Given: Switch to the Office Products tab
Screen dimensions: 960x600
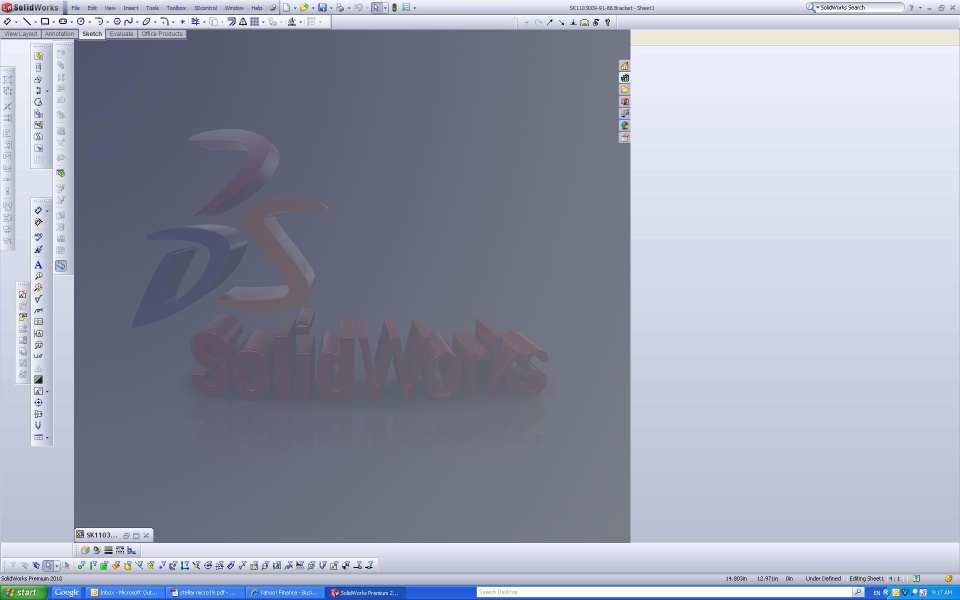Looking at the screenshot, I should point(162,34).
